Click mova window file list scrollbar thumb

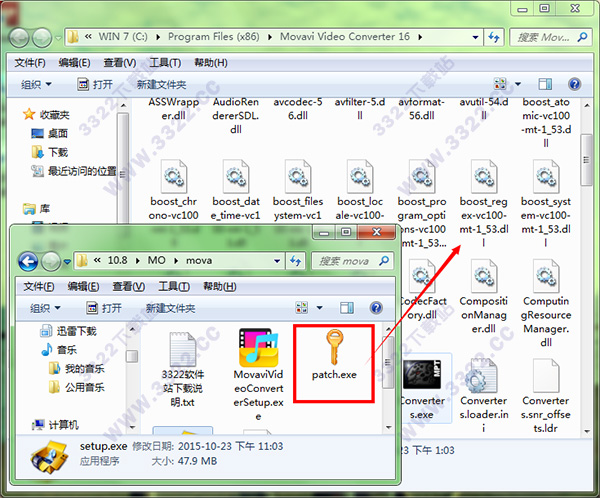(x=388, y=362)
